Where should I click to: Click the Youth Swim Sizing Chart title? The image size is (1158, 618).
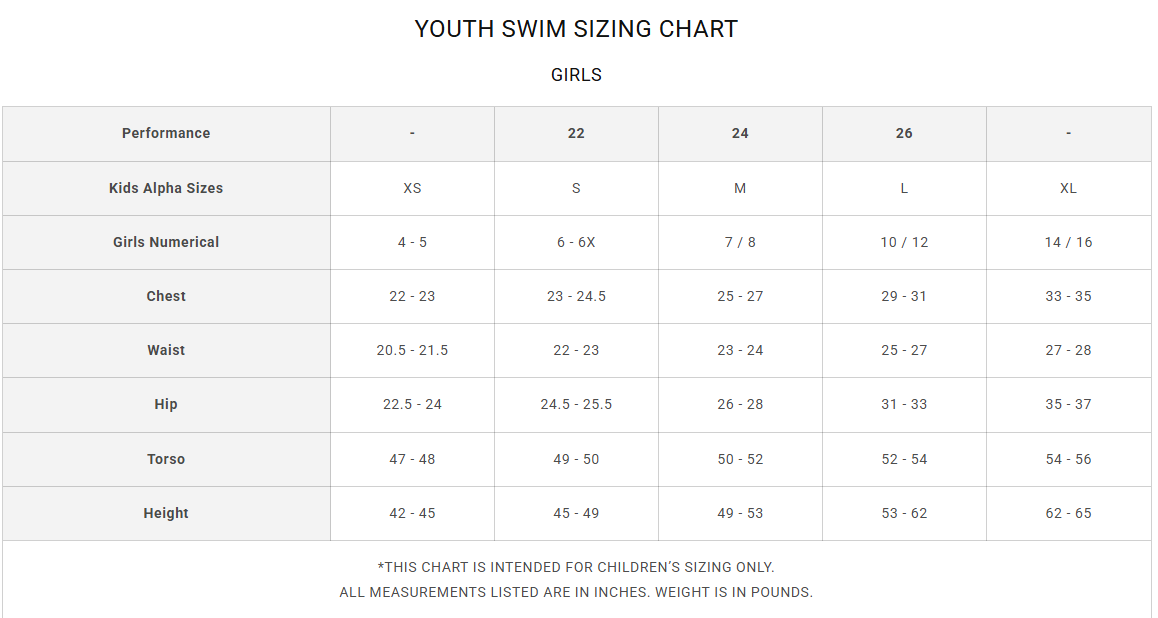tap(576, 29)
